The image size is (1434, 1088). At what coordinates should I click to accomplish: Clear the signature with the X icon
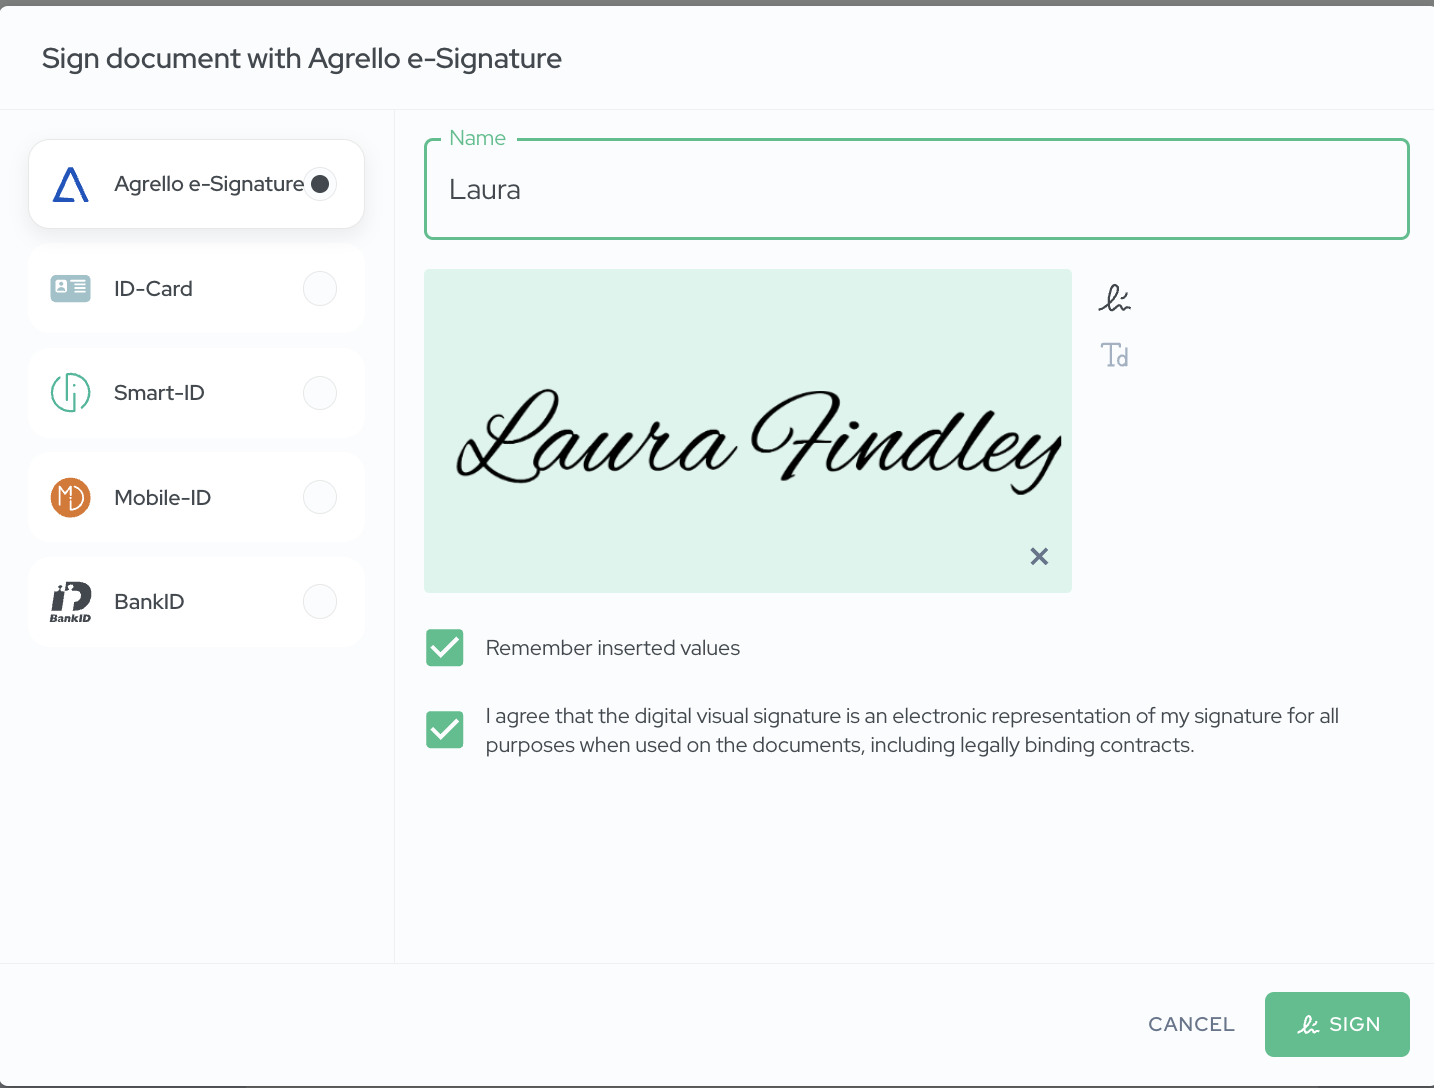pos(1039,556)
